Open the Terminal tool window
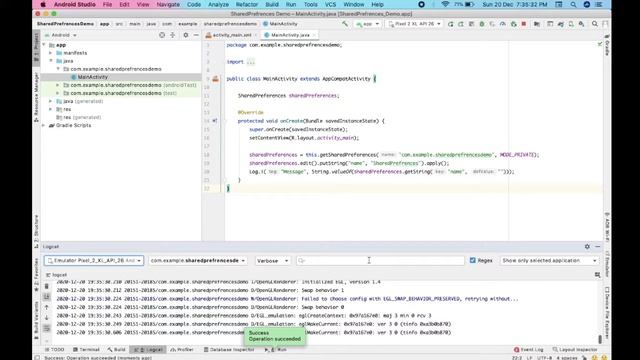640x360 pixels. [86, 350]
